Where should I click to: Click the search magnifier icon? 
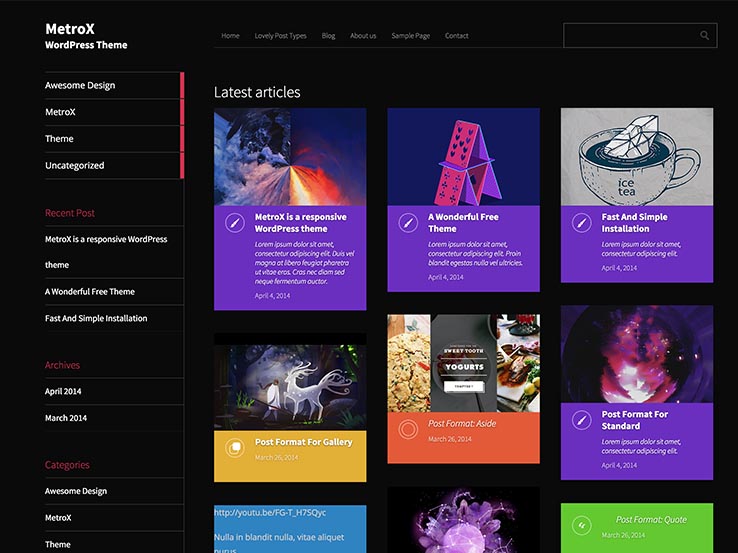(x=704, y=35)
